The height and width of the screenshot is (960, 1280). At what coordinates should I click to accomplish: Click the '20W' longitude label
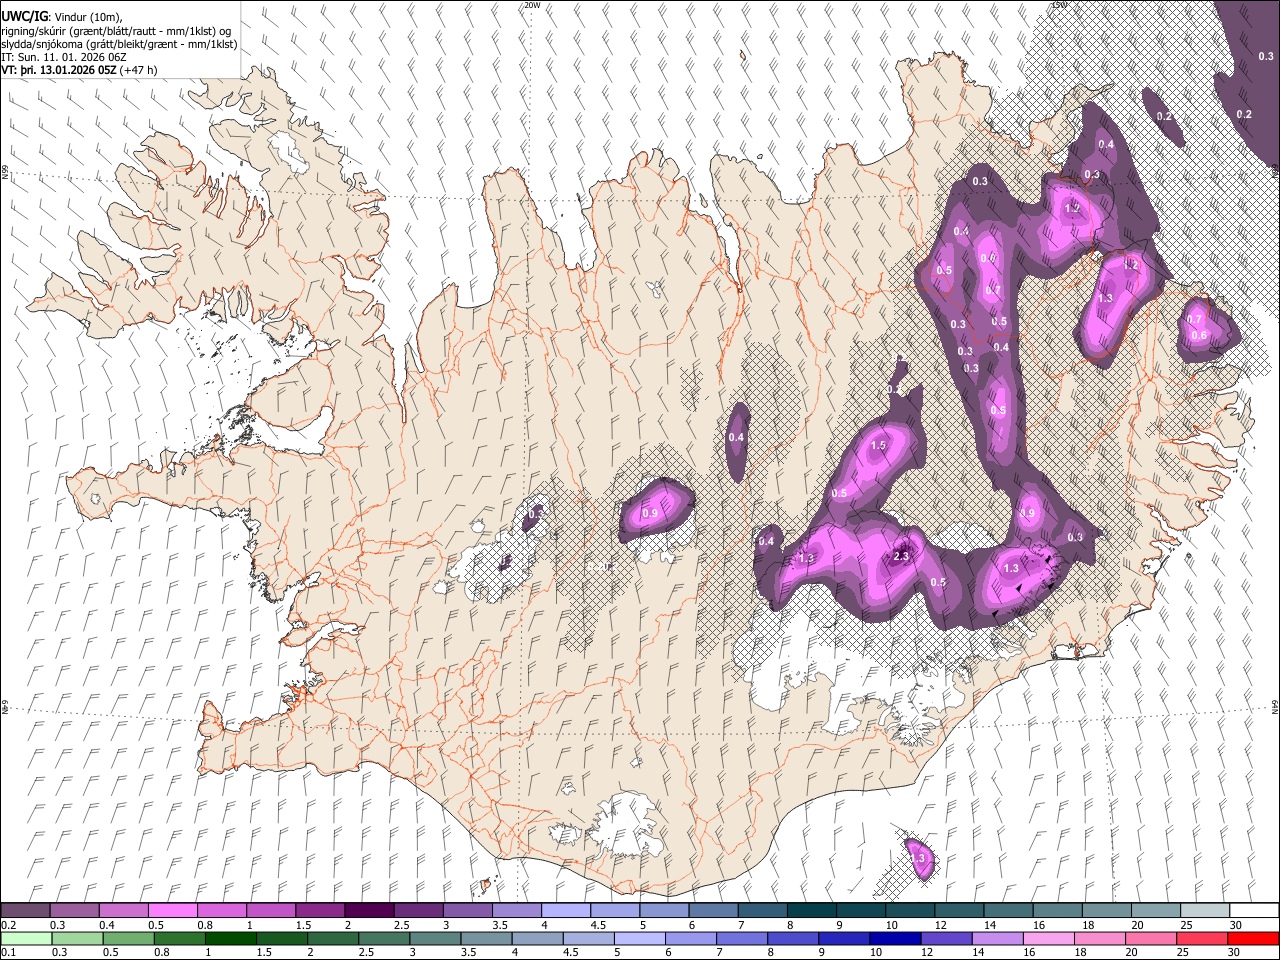coord(532,5)
